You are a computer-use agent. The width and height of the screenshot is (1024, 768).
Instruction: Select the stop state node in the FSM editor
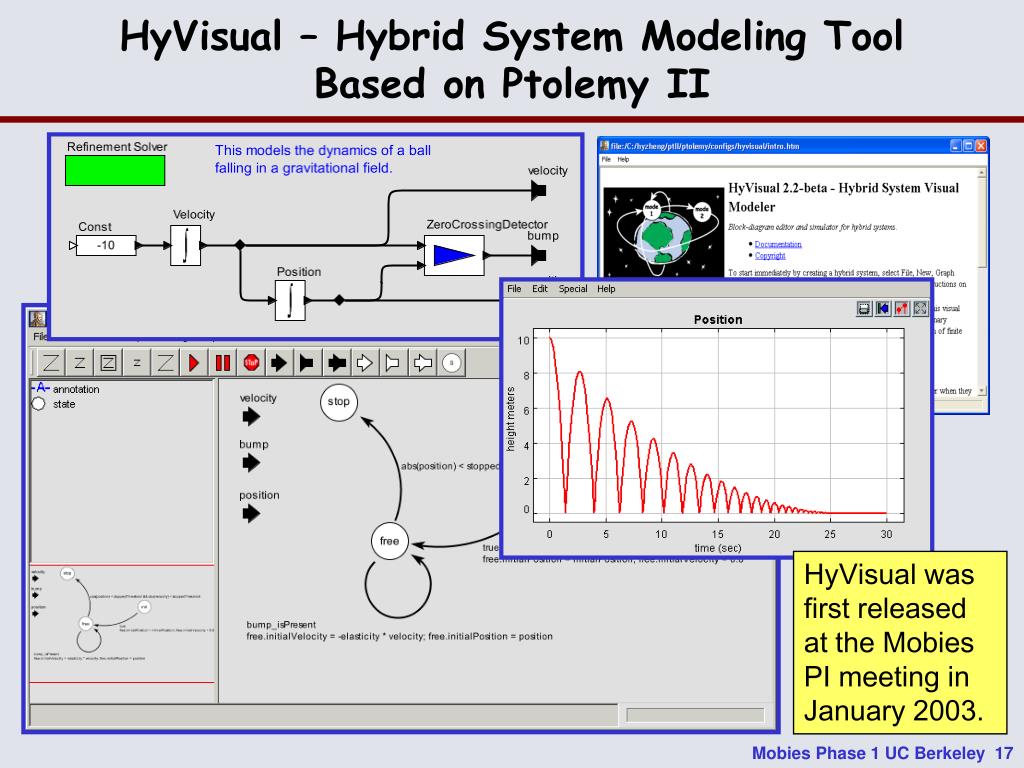click(x=339, y=402)
